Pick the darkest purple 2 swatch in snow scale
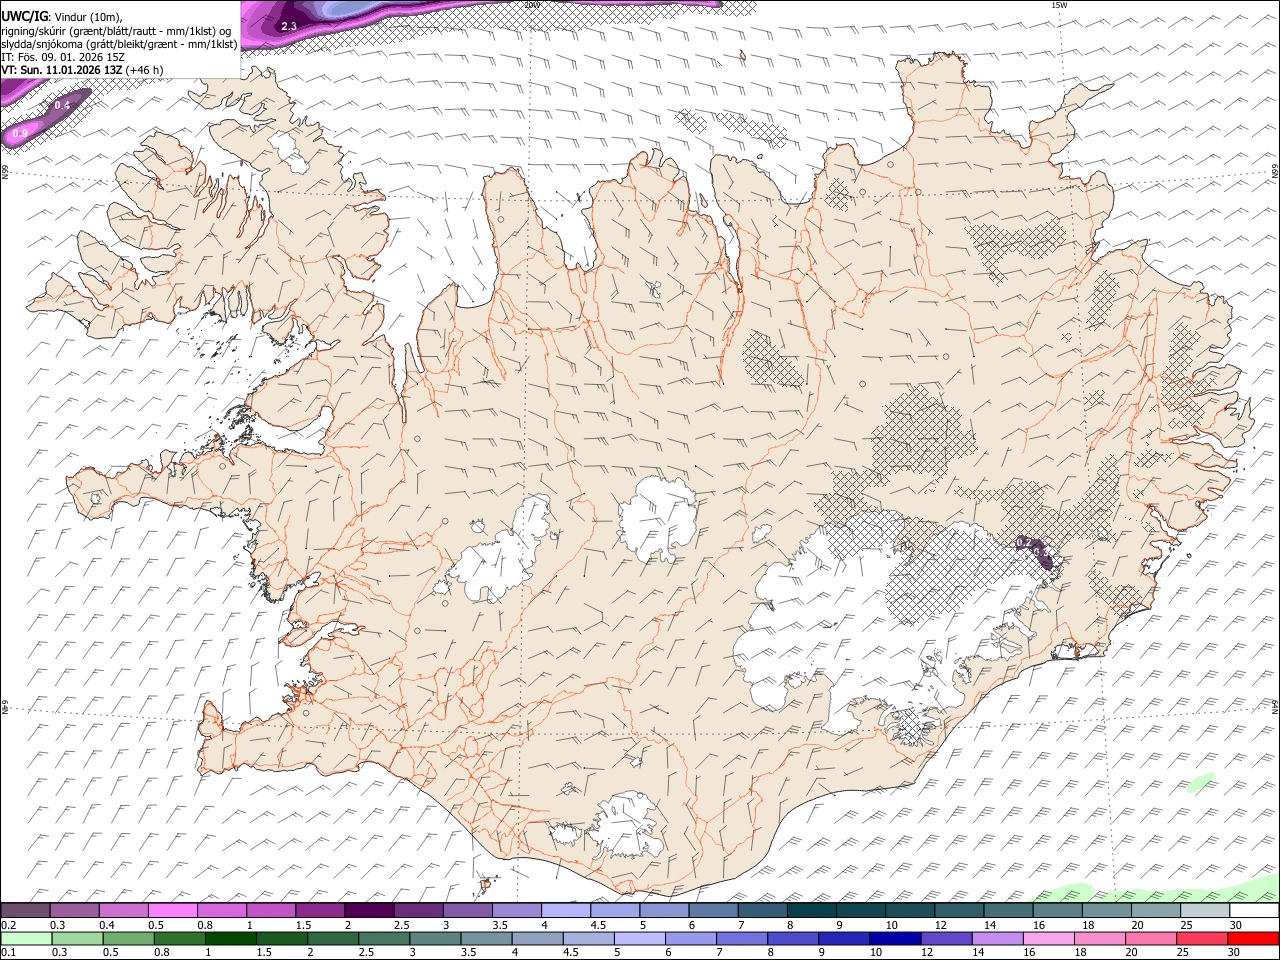This screenshot has width=1280, height=960. point(369,910)
